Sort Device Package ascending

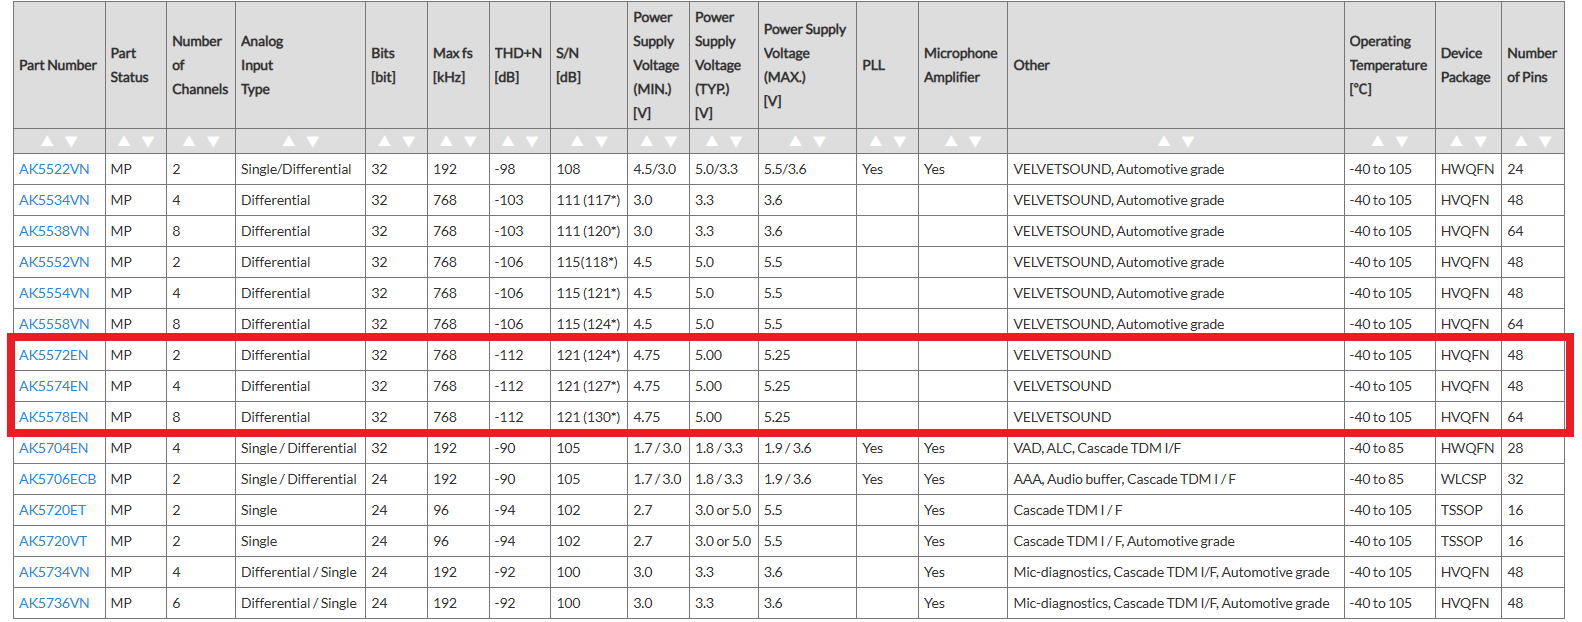[x=1456, y=141]
